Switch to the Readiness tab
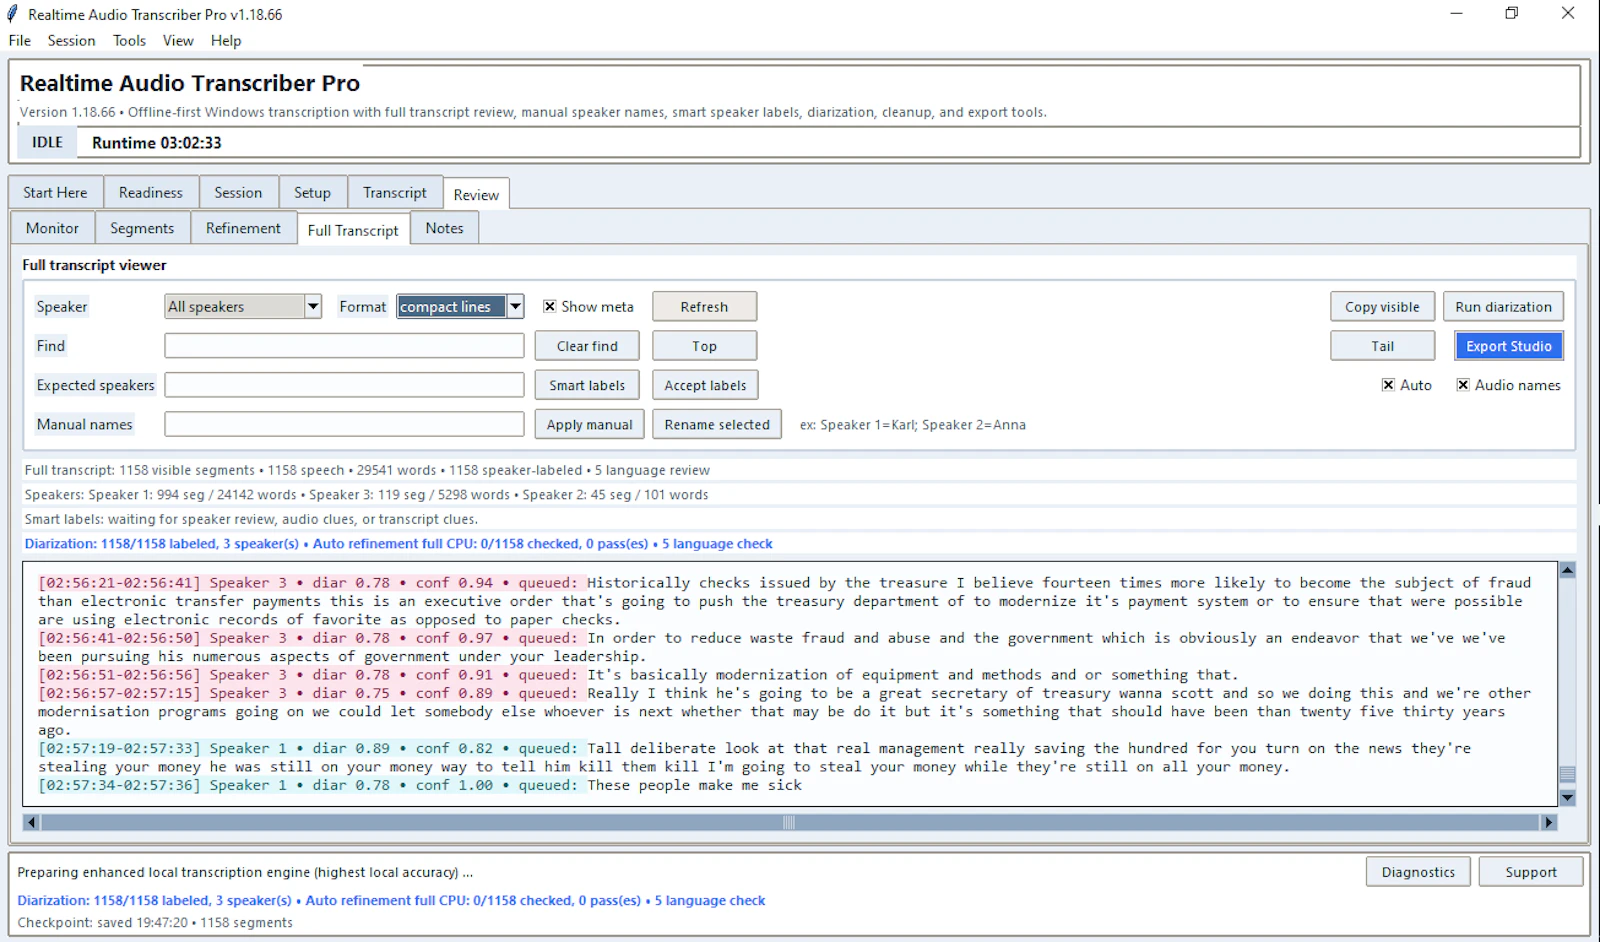Viewport: 1600px width, 942px height. pyautogui.click(x=151, y=193)
